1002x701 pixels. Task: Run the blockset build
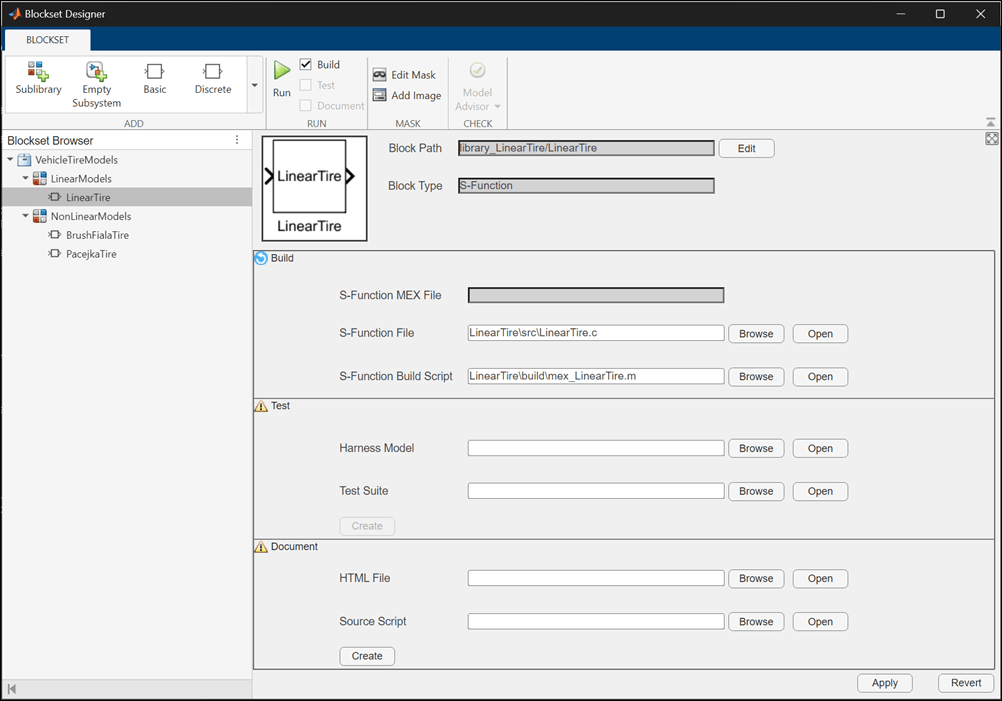[x=281, y=78]
